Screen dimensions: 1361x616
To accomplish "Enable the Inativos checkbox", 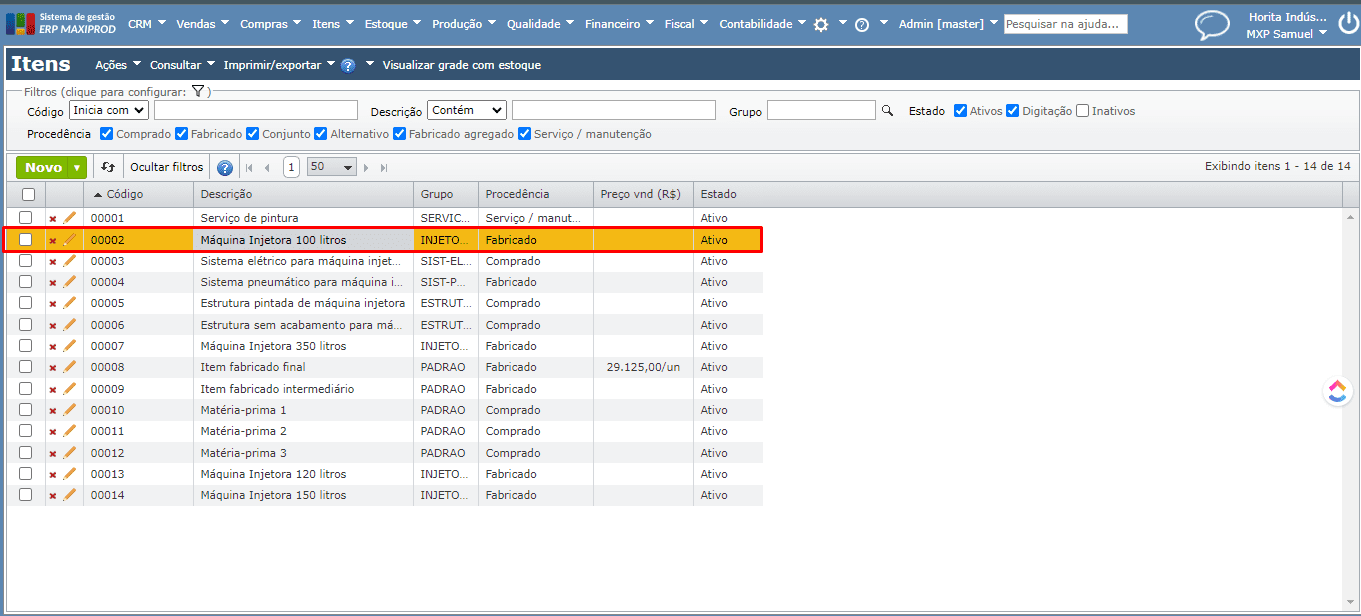I will pyautogui.click(x=1082, y=111).
